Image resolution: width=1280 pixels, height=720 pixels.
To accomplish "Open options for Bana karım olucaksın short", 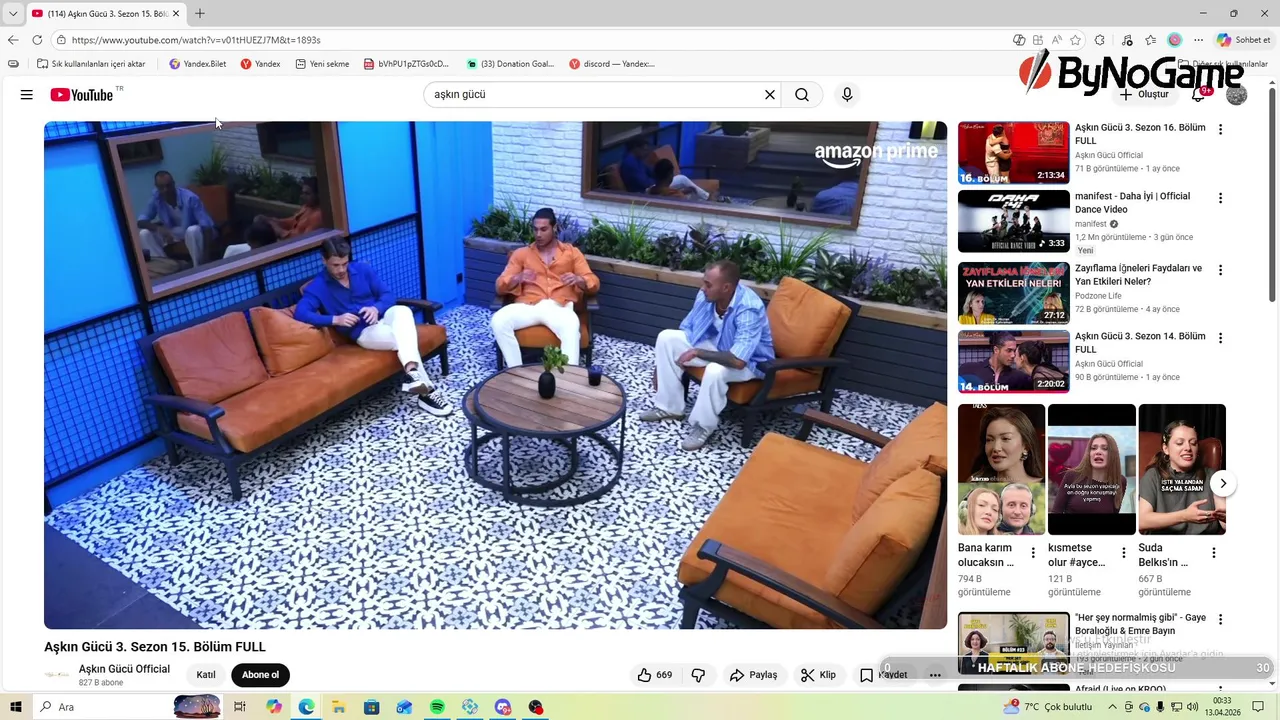I will point(1033,553).
